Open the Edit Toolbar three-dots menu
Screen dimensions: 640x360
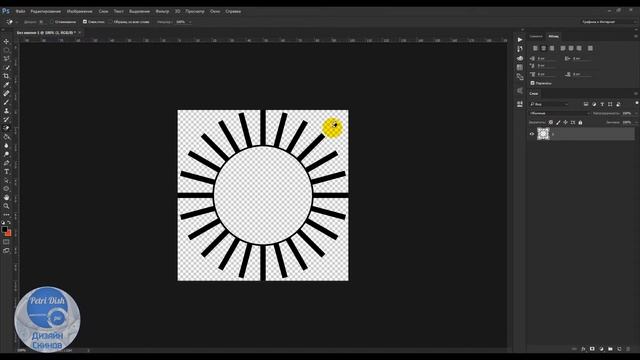point(6,214)
